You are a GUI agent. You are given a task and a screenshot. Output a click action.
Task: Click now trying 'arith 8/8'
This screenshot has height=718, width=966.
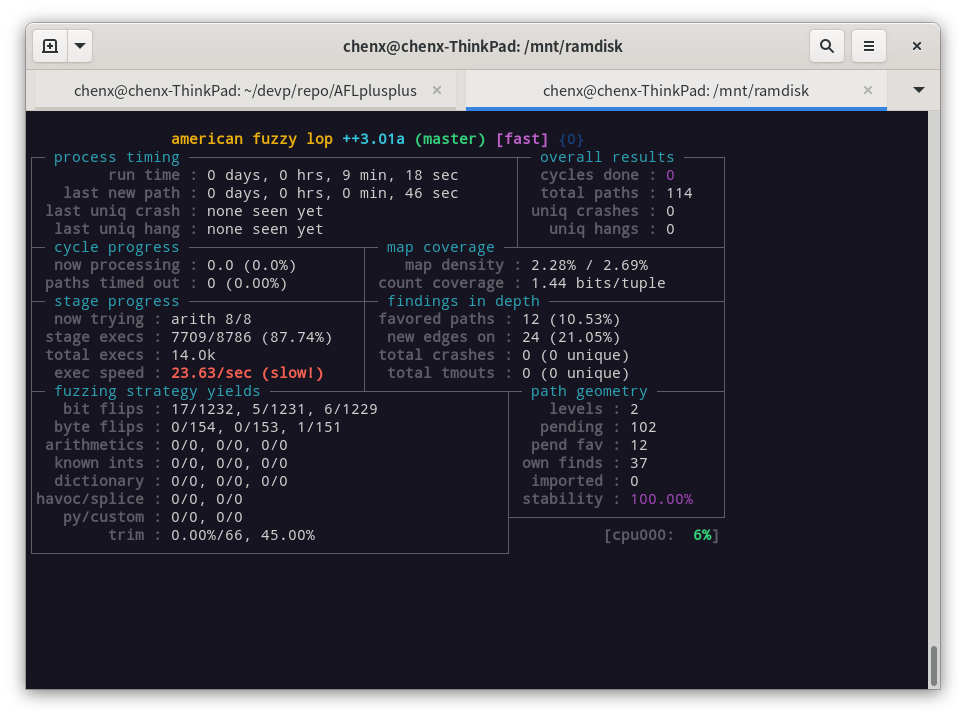click(x=211, y=319)
